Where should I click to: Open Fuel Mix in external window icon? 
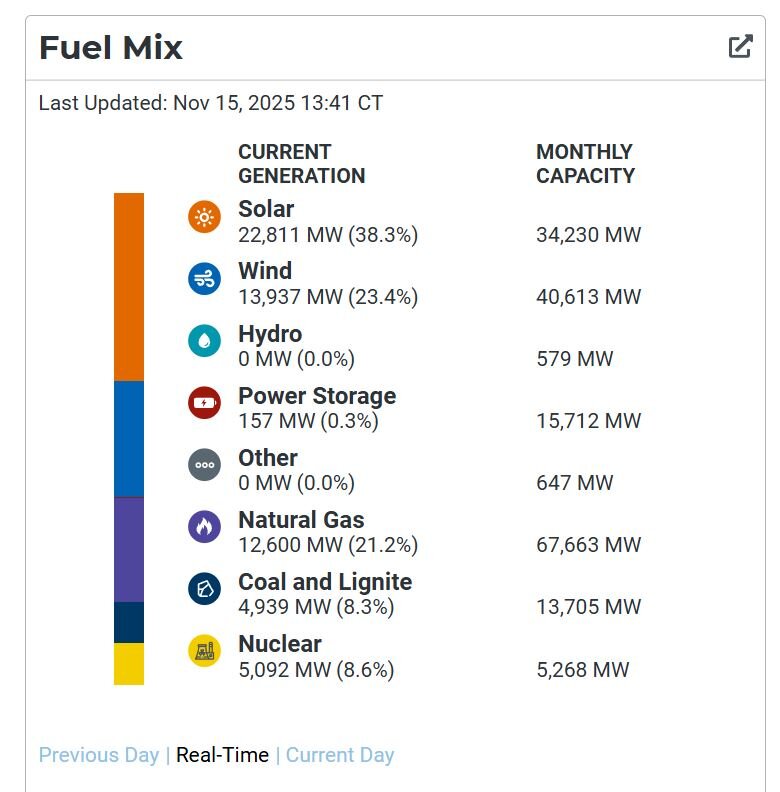tap(740, 46)
